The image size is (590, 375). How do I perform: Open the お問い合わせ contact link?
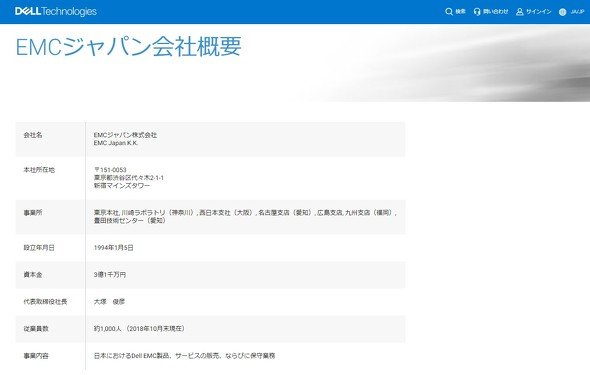[x=495, y=12]
